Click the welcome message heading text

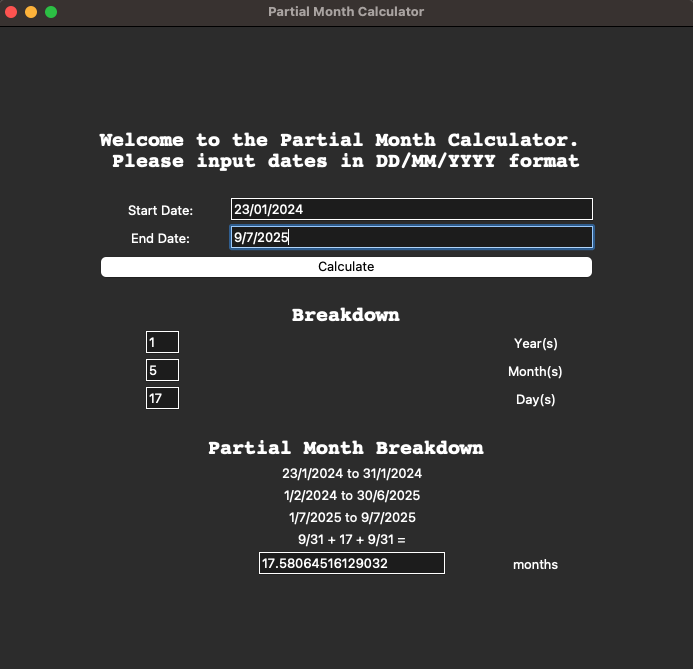point(340,150)
